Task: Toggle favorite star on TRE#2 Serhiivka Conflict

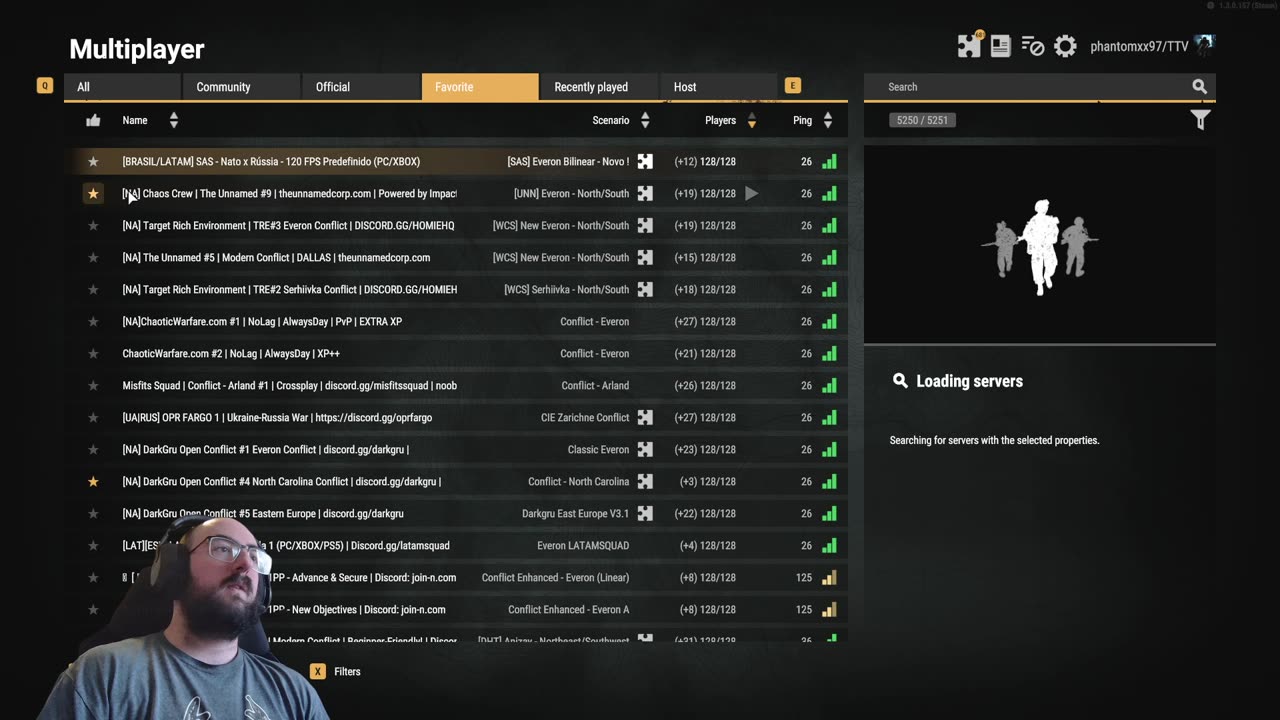Action: point(93,289)
